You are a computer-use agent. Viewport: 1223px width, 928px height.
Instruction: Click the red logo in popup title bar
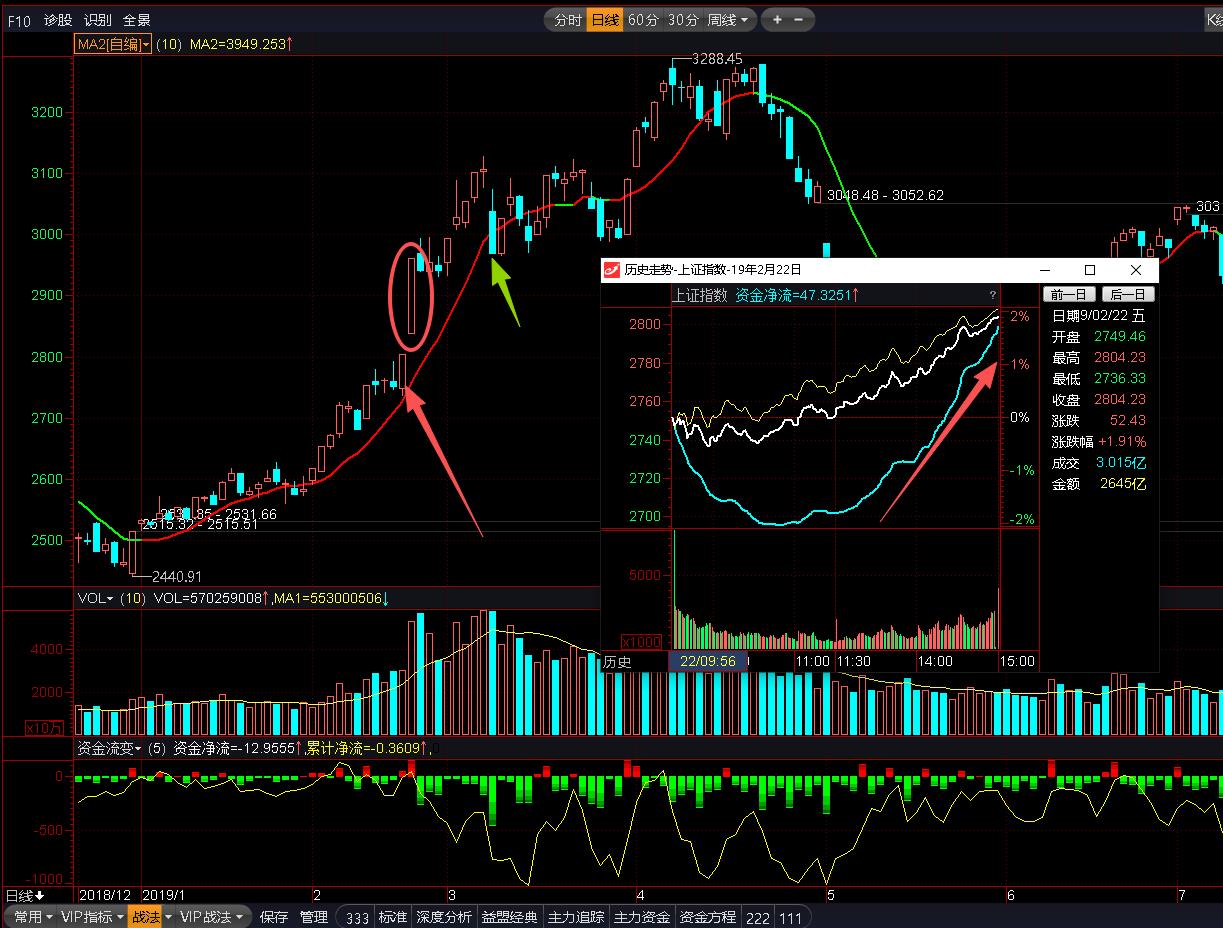point(611,270)
